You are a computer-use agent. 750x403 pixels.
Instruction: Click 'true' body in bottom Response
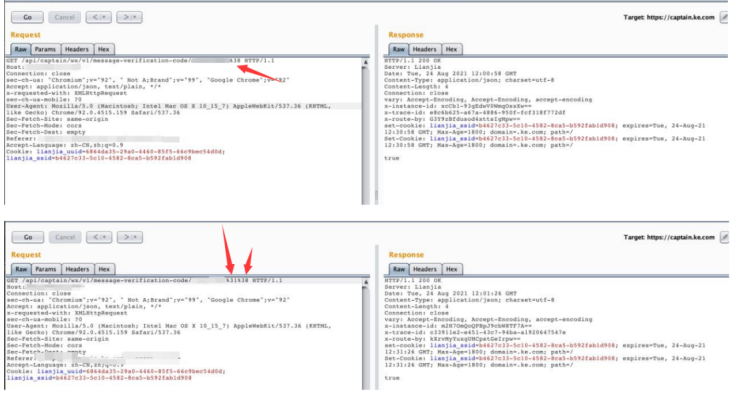[x=392, y=378]
